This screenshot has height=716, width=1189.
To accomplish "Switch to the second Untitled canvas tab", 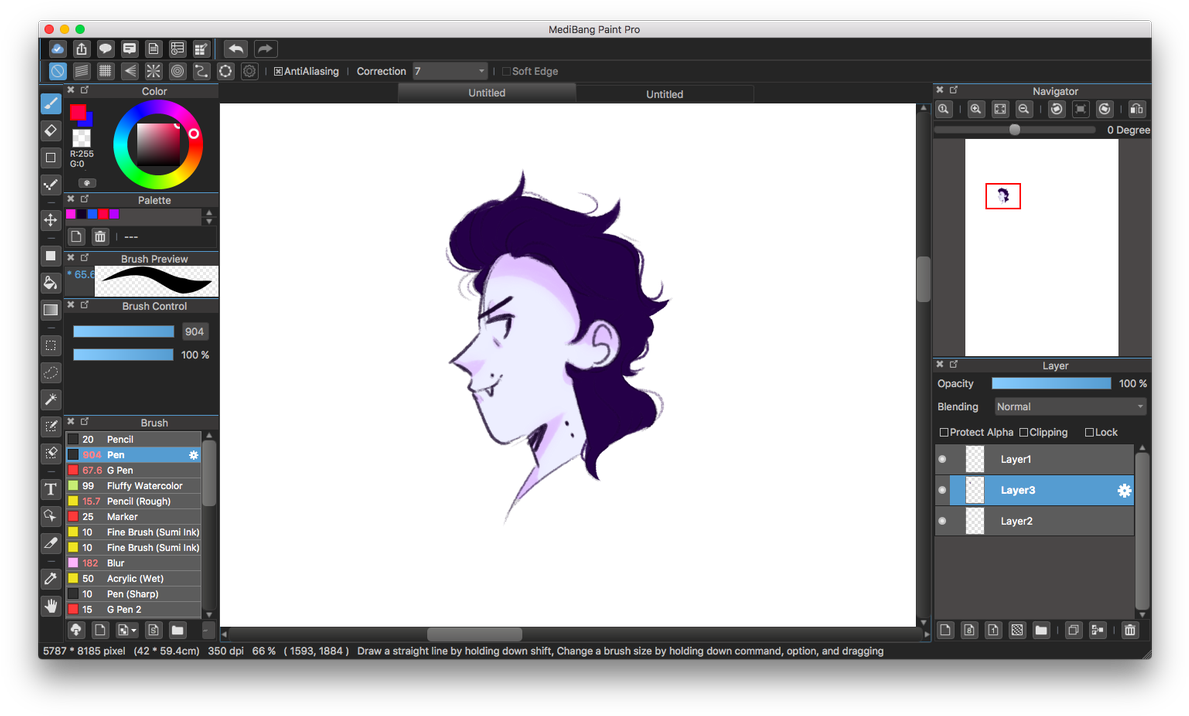I will click(x=665, y=94).
